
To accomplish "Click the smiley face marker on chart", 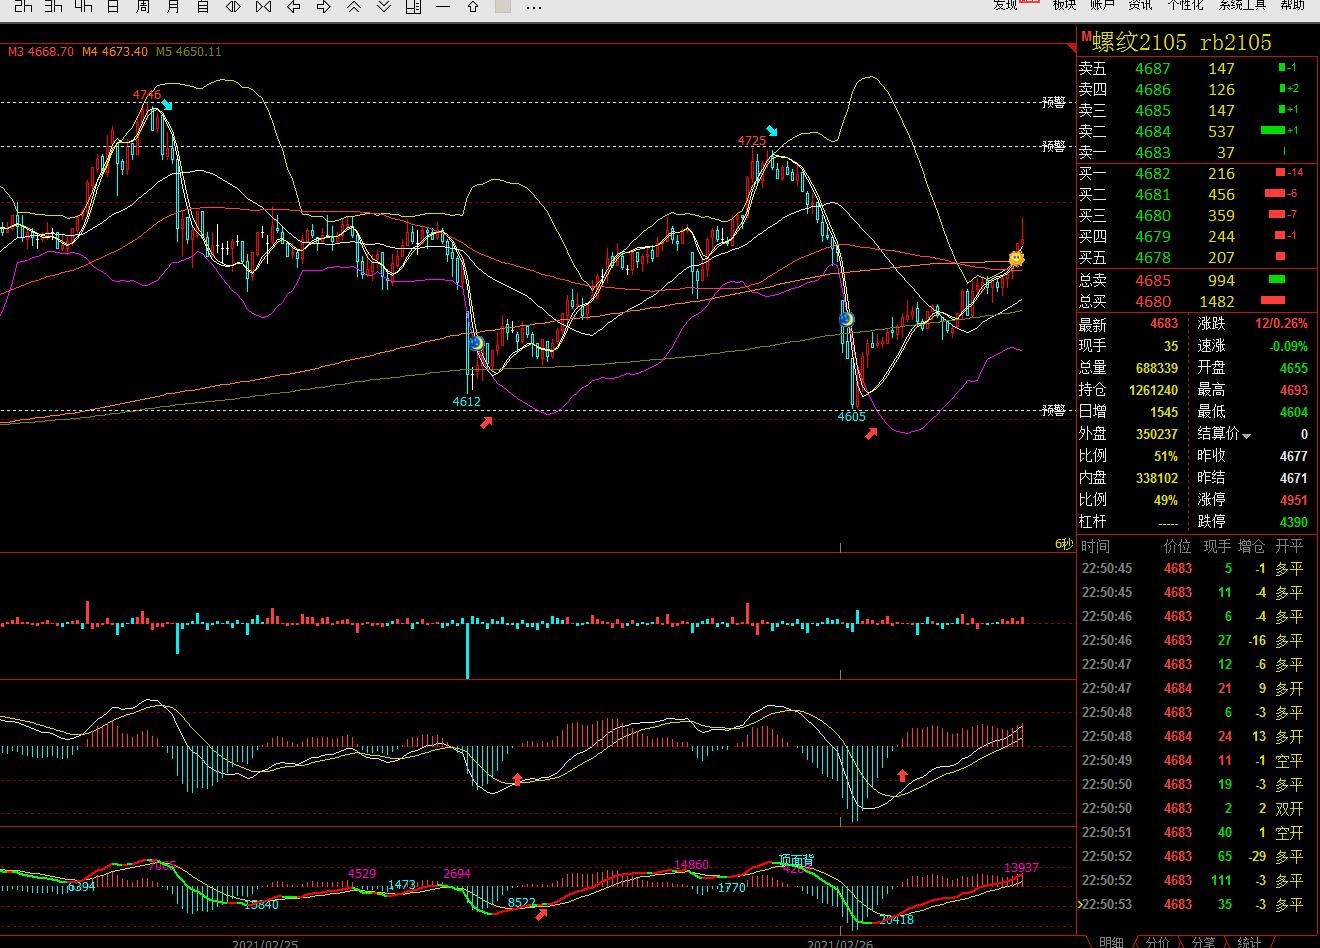I will tap(1016, 259).
